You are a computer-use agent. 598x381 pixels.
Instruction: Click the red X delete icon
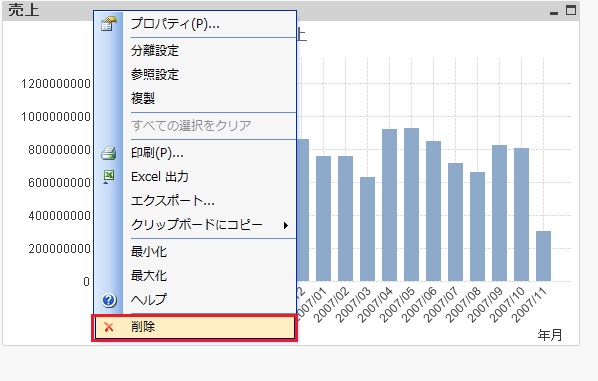(x=109, y=327)
